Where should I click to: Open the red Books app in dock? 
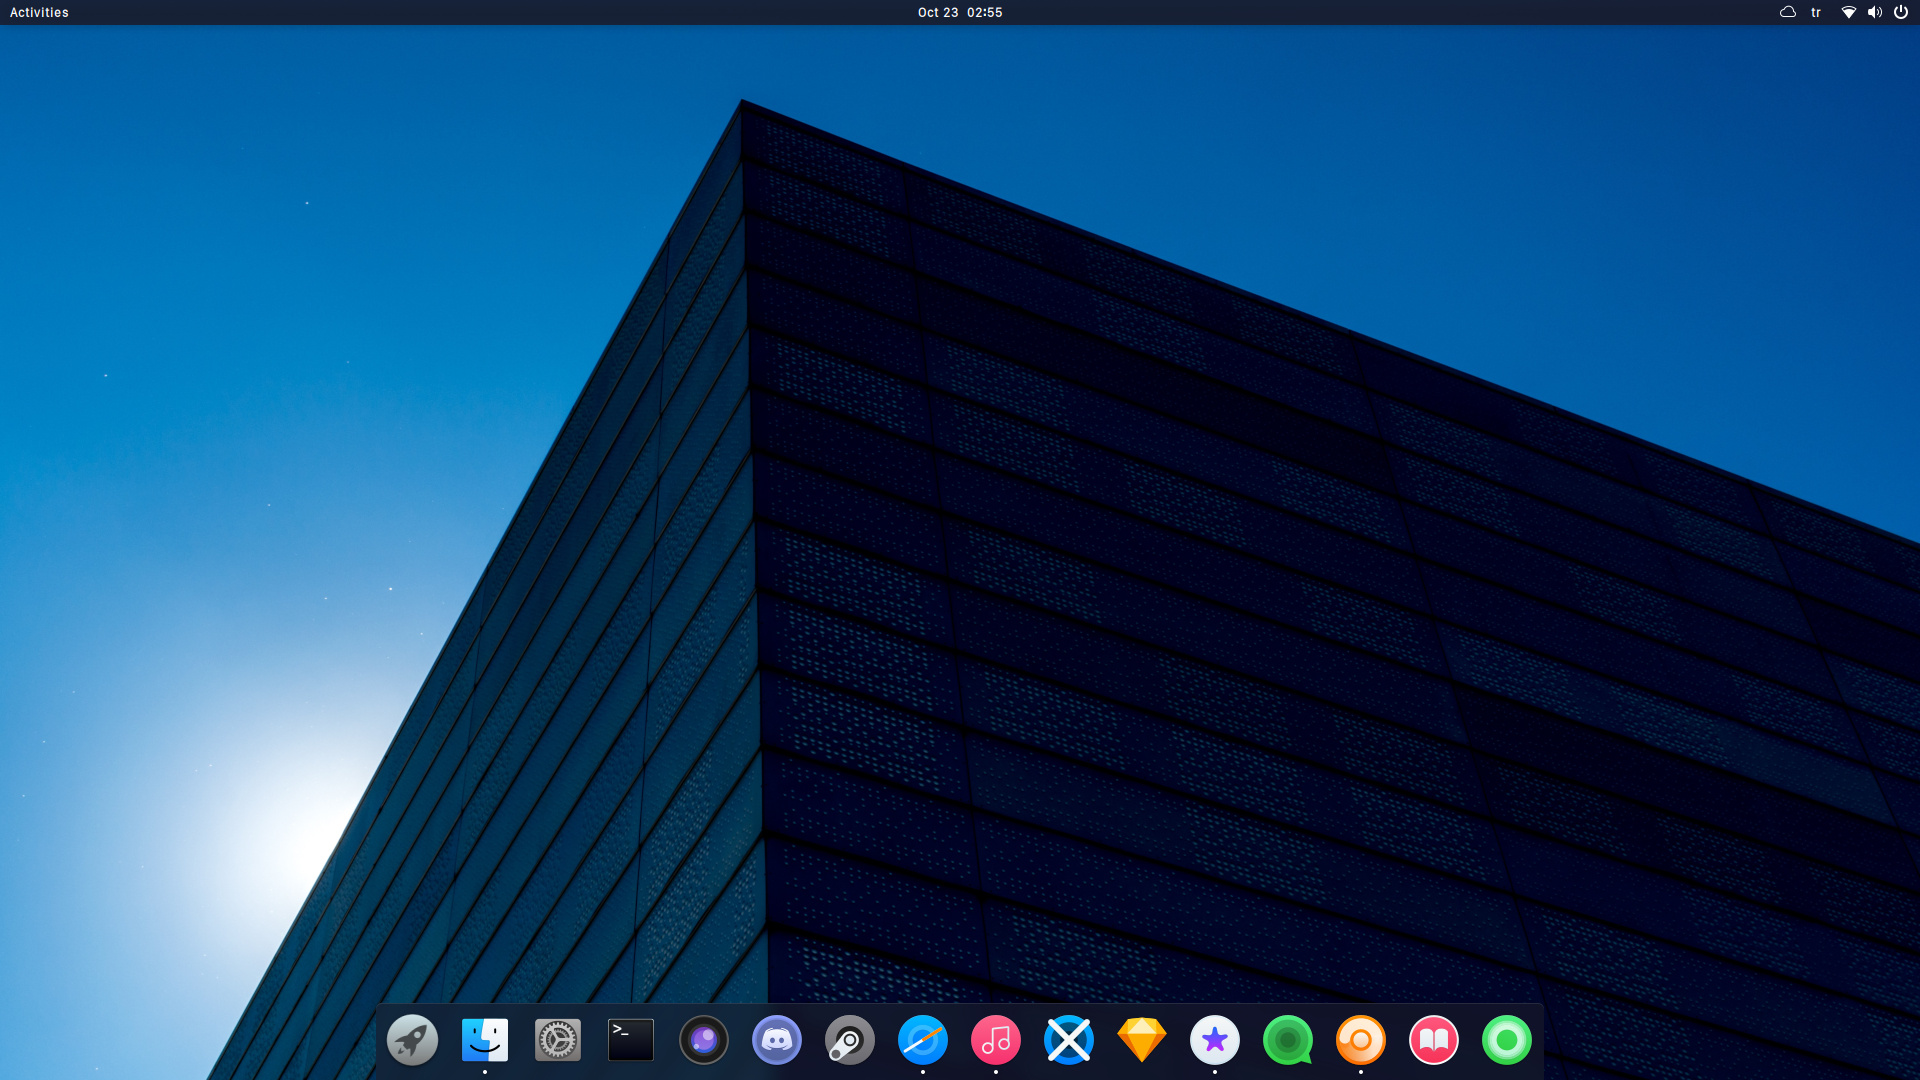1434,1040
